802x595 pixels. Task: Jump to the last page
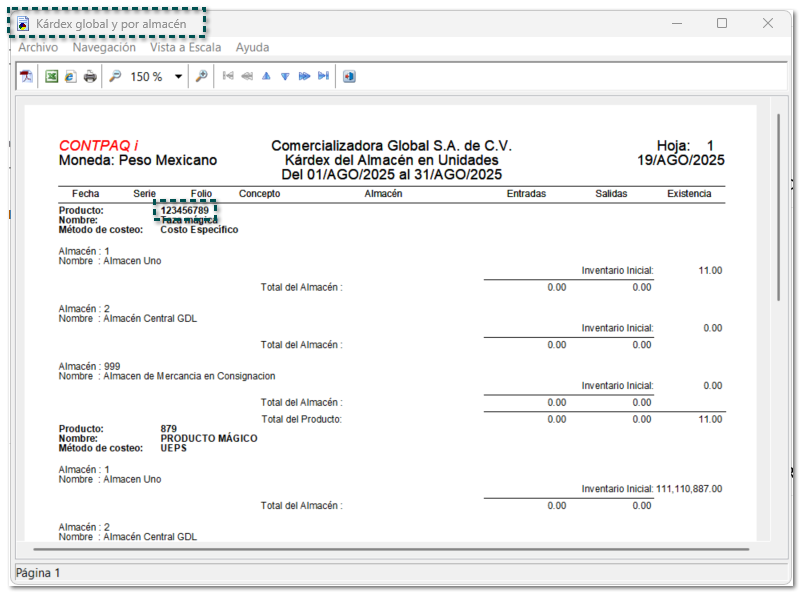pyautogui.click(x=323, y=76)
